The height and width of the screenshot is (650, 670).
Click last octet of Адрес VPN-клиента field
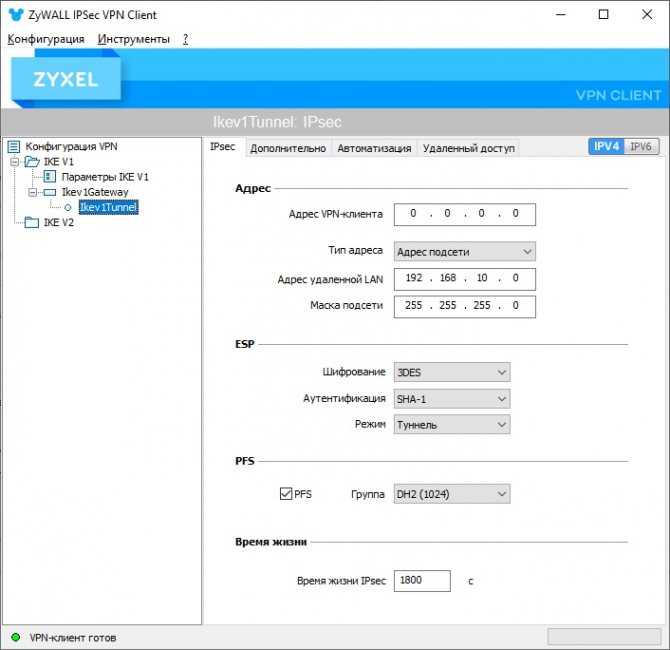click(516, 213)
